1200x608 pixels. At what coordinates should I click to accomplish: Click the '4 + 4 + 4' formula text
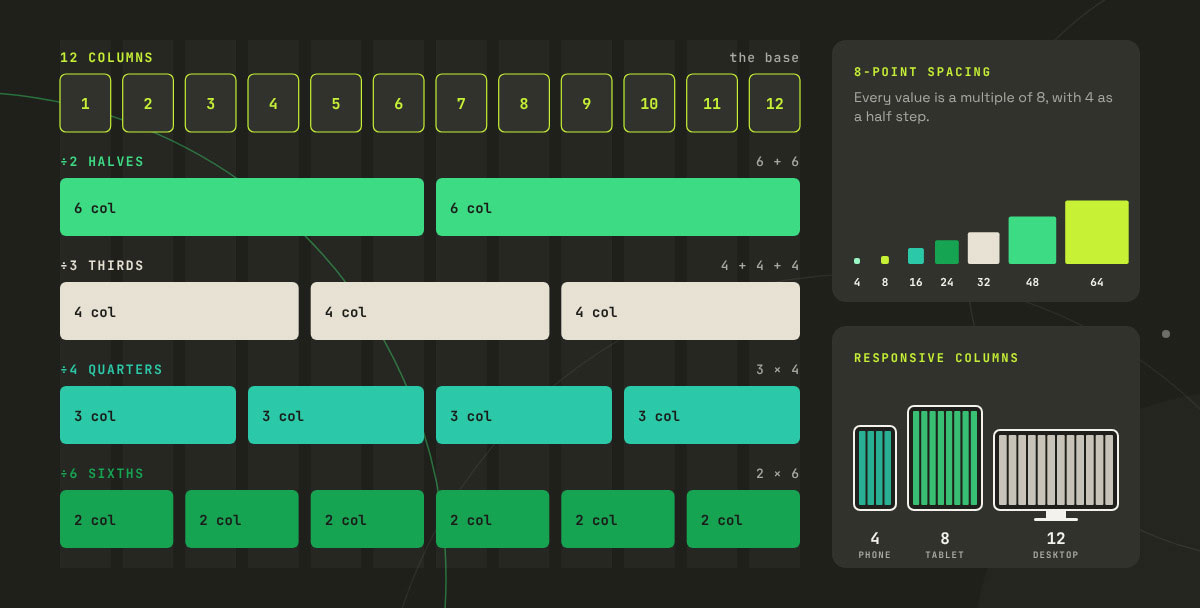761,266
